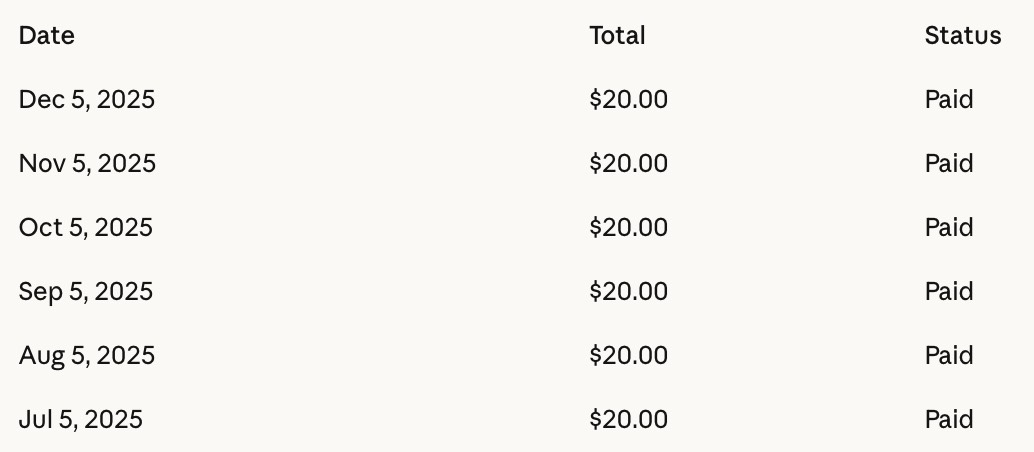1034x452 pixels.
Task: Click the Paid status for Nov 5
Action: [948, 164]
